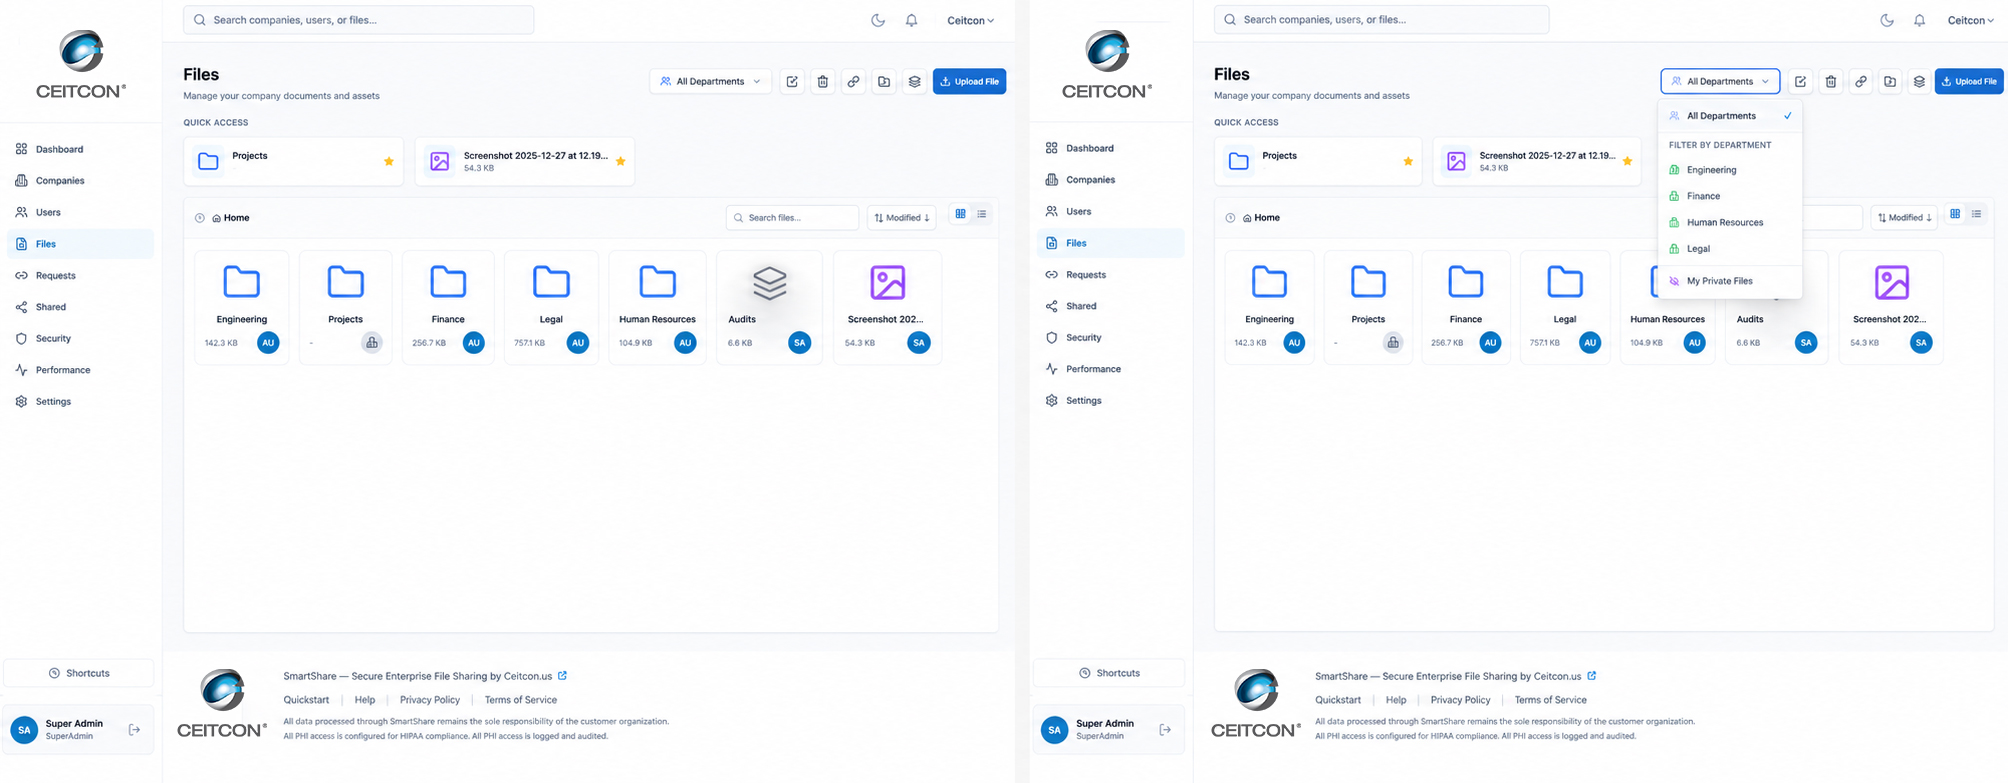Focus Search files field in window with closed dropdown
2008x783 pixels.
tap(792, 218)
